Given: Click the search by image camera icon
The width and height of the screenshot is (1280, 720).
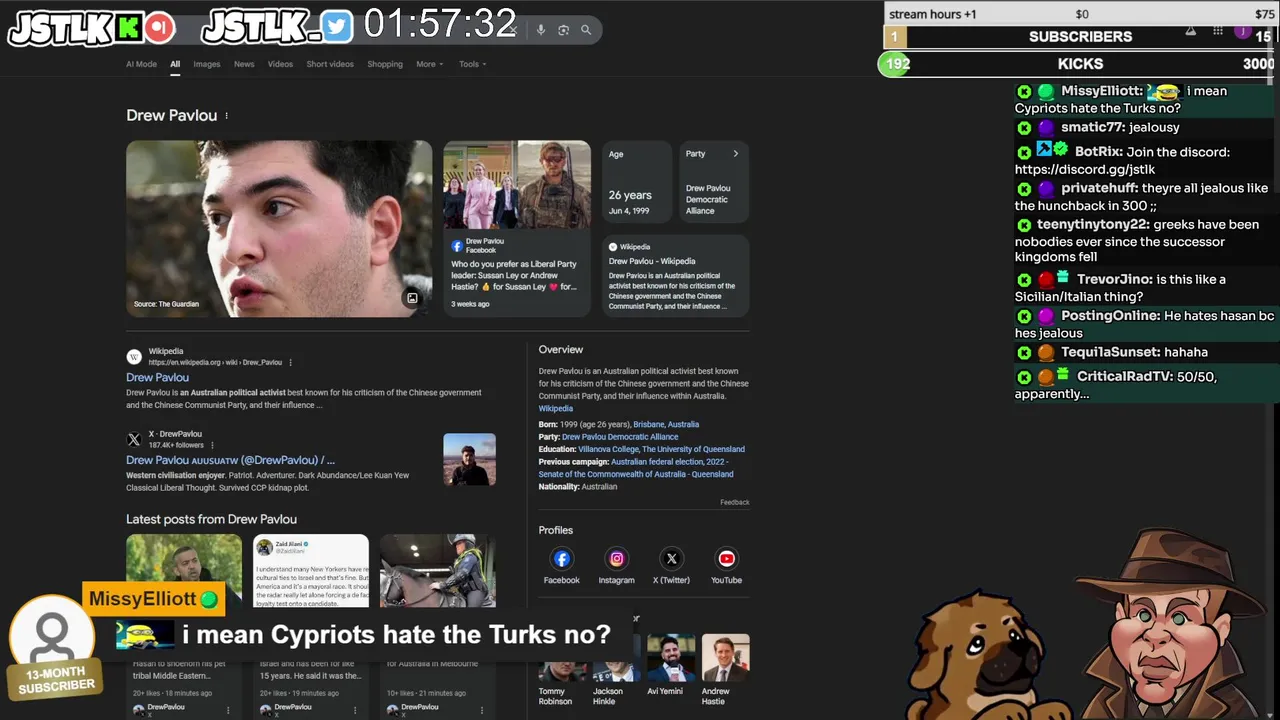Looking at the screenshot, I should (563, 30).
